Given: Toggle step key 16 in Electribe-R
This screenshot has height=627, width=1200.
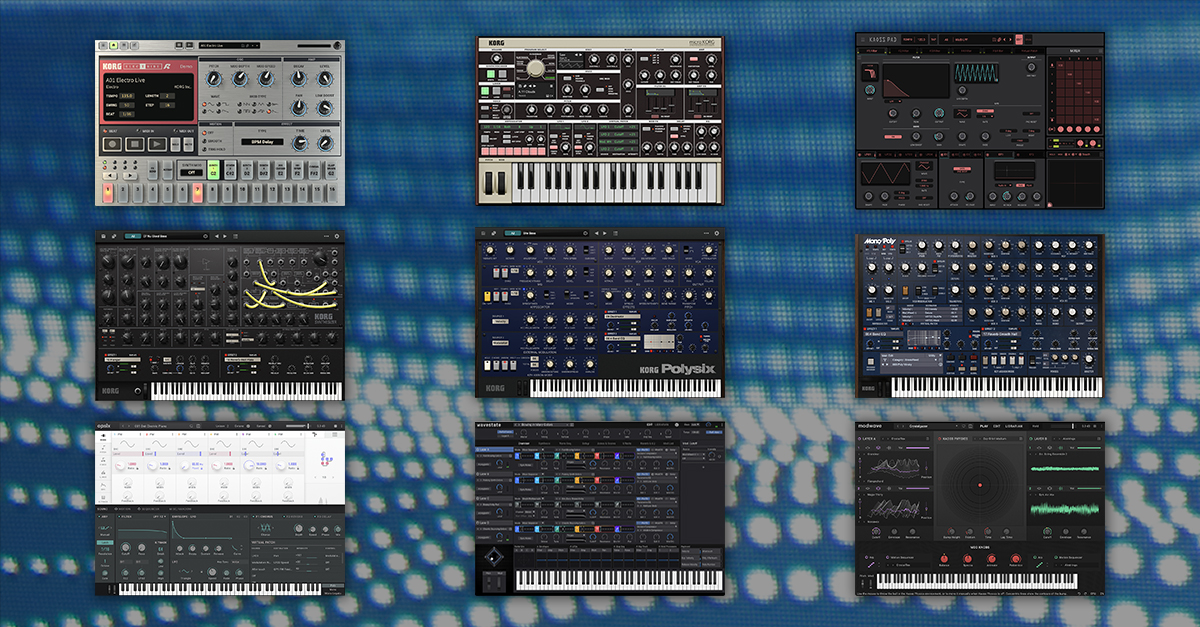Looking at the screenshot, I should coord(332,193).
